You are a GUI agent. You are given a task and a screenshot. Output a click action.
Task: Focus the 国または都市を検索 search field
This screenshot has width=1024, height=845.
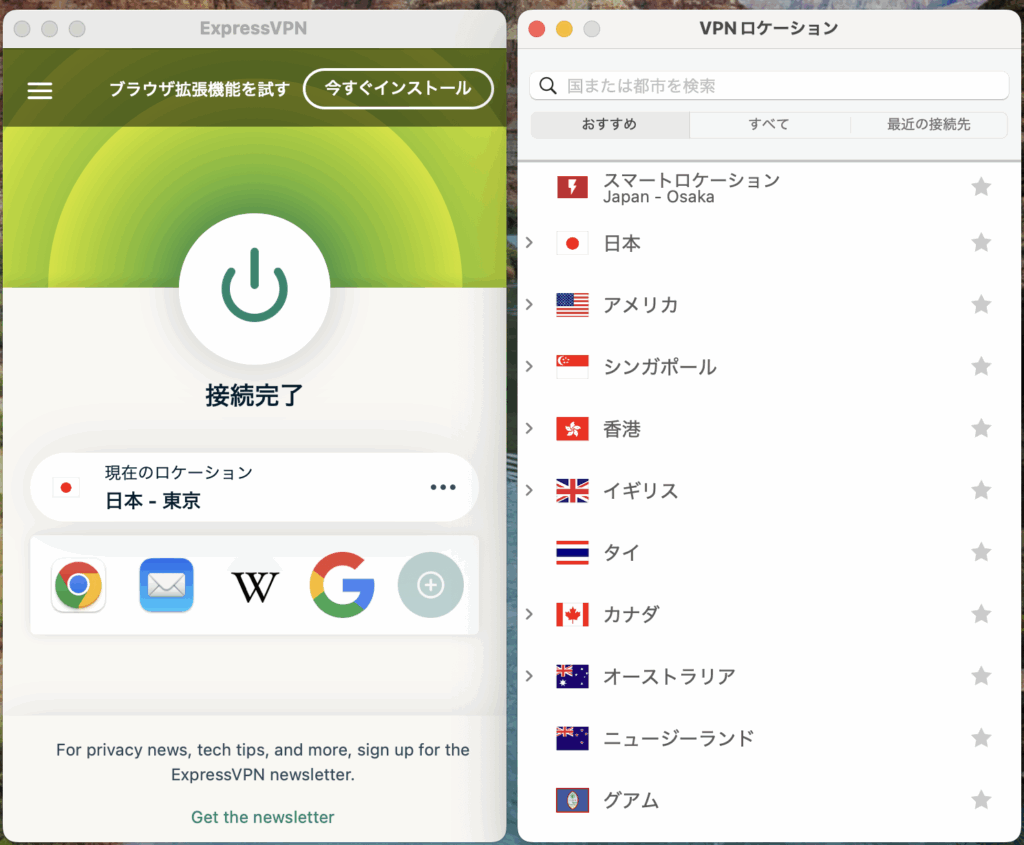pyautogui.click(x=769, y=86)
